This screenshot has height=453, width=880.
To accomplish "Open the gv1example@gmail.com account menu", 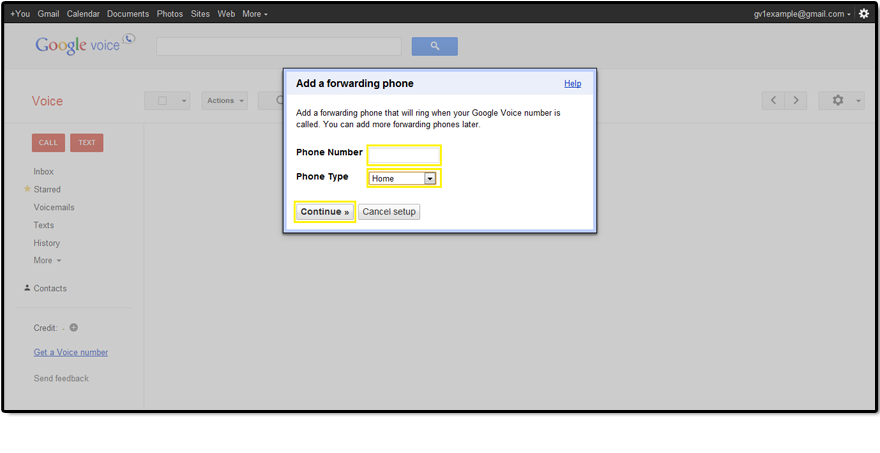I will [802, 14].
